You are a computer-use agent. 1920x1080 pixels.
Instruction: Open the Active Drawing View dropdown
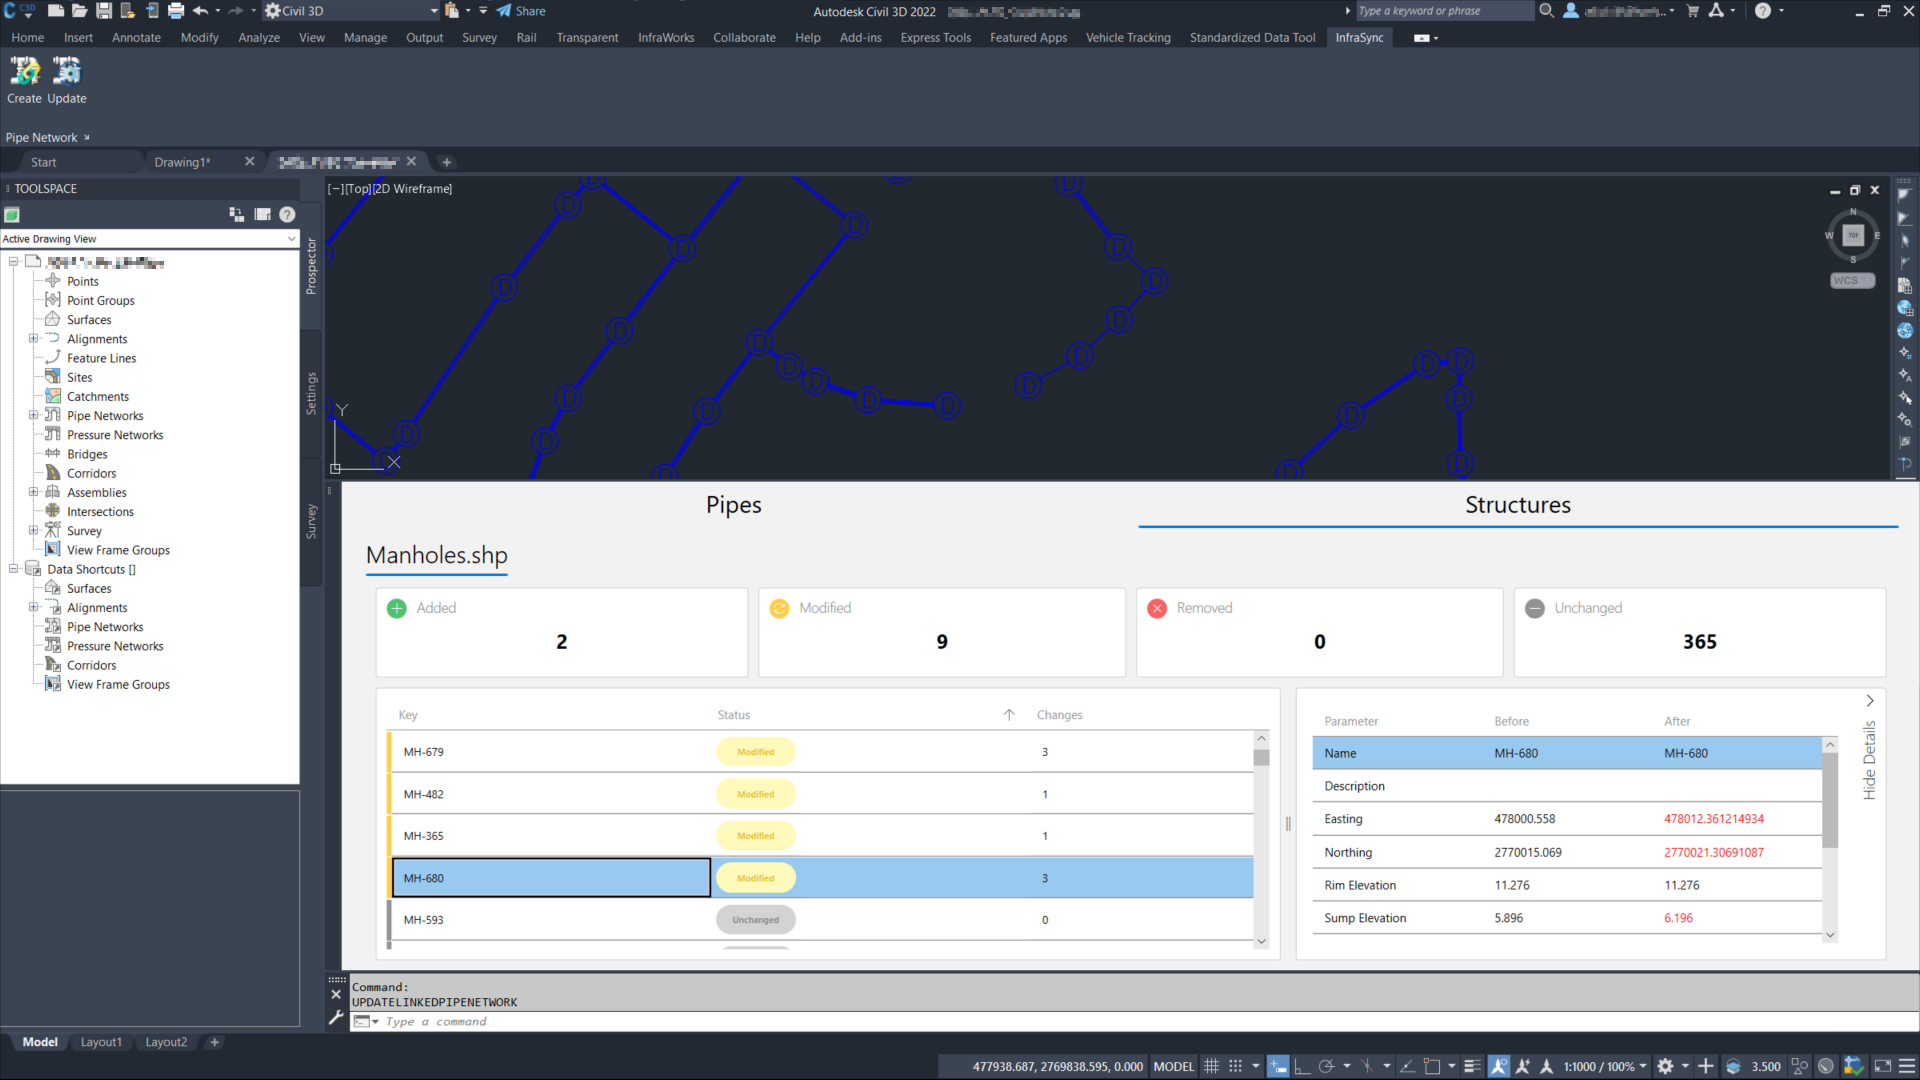click(x=291, y=239)
